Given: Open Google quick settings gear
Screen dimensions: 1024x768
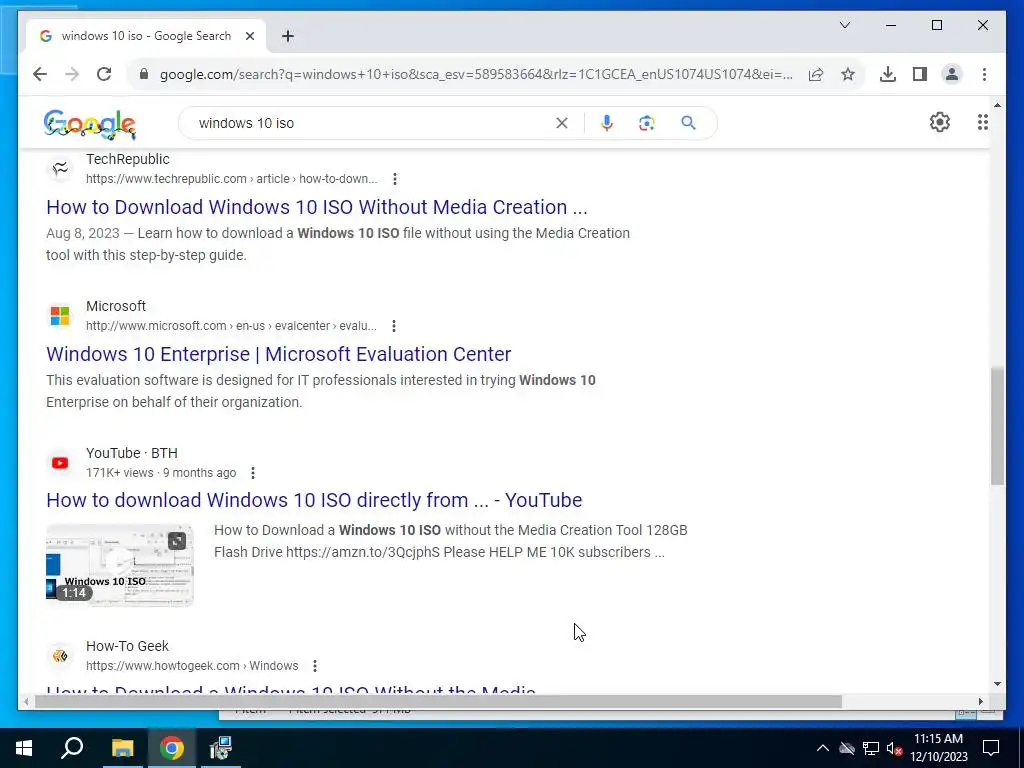Looking at the screenshot, I should tap(940, 122).
